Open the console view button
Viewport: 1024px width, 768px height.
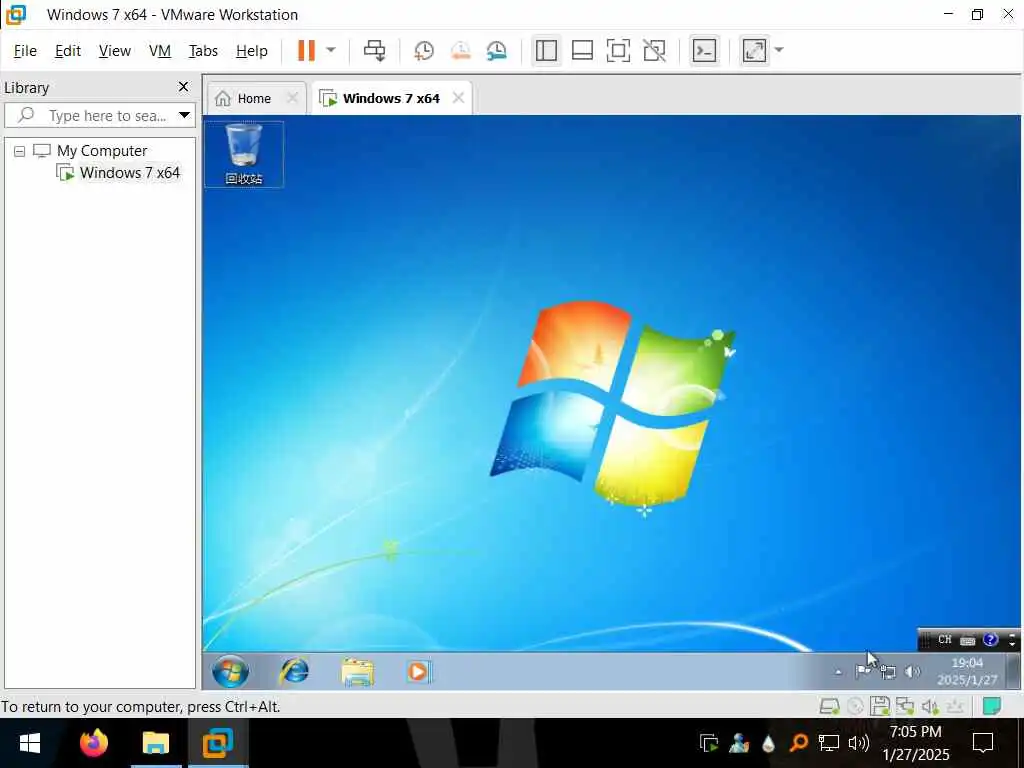click(x=704, y=50)
